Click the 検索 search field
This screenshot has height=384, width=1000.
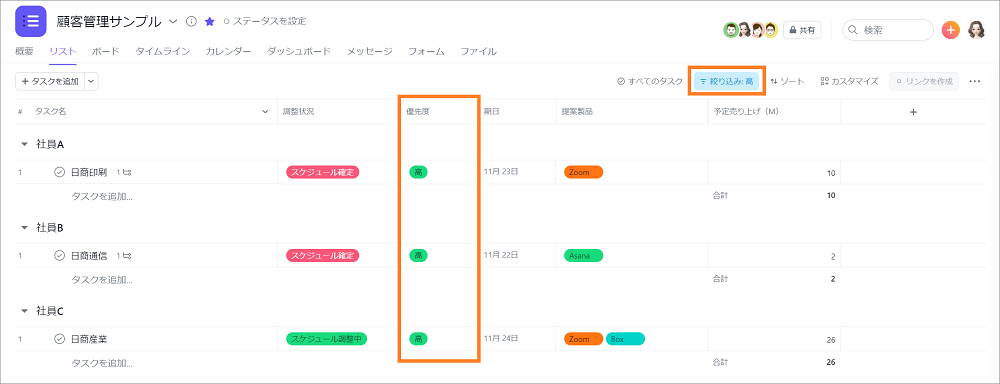pyautogui.click(x=888, y=29)
